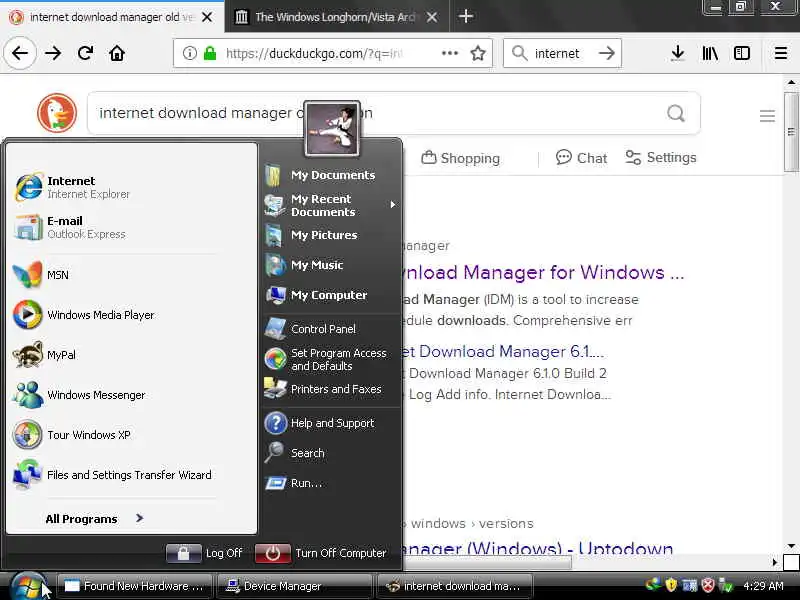Click the 4:29 AM system clock
This screenshot has width=800, height=600.
[763, 586]
